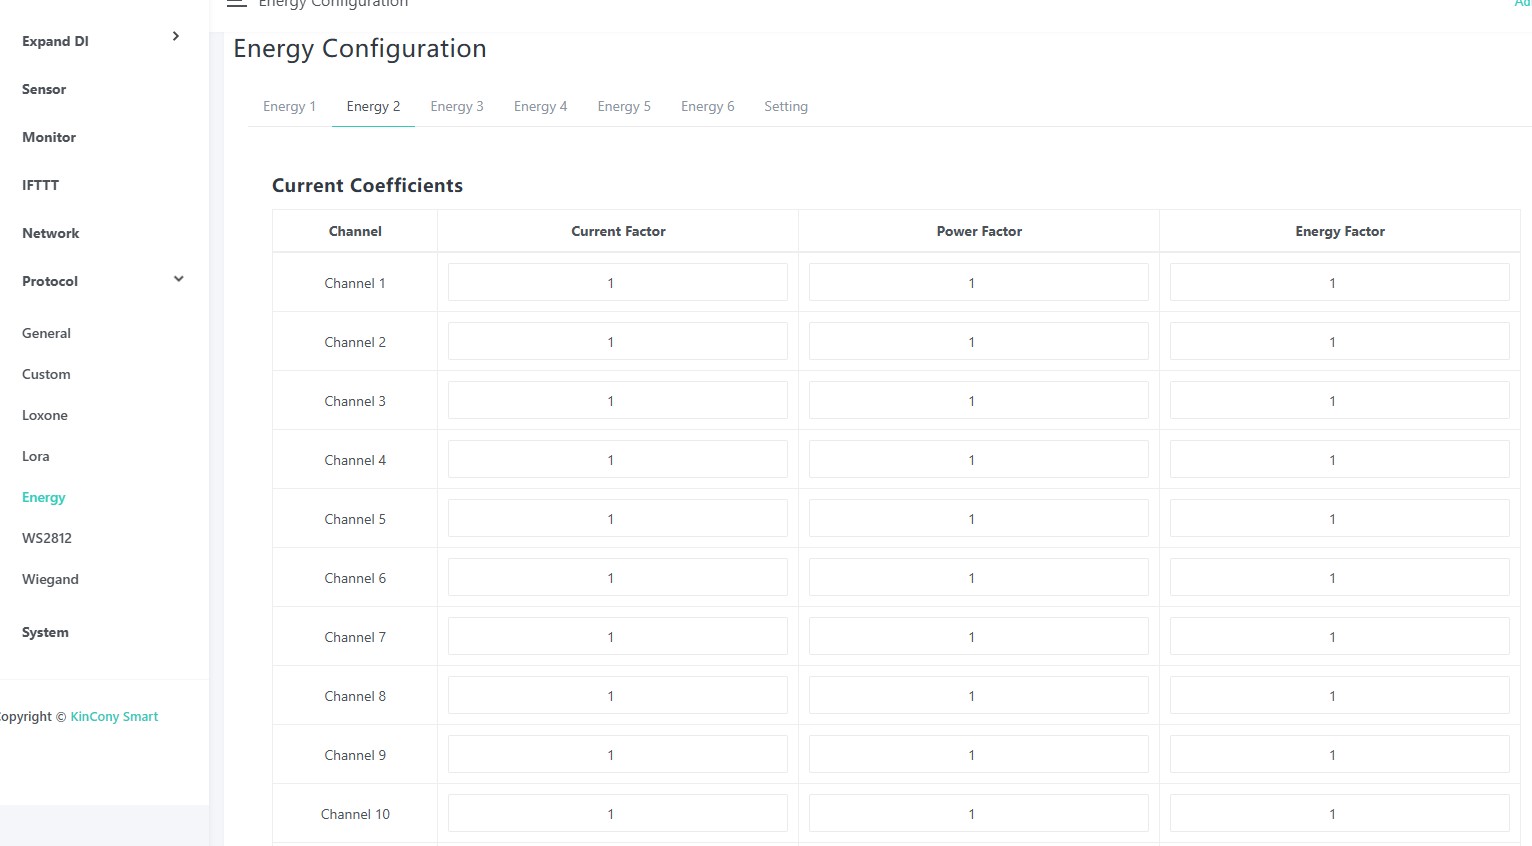Go to the Monitor section

point(49,137)
